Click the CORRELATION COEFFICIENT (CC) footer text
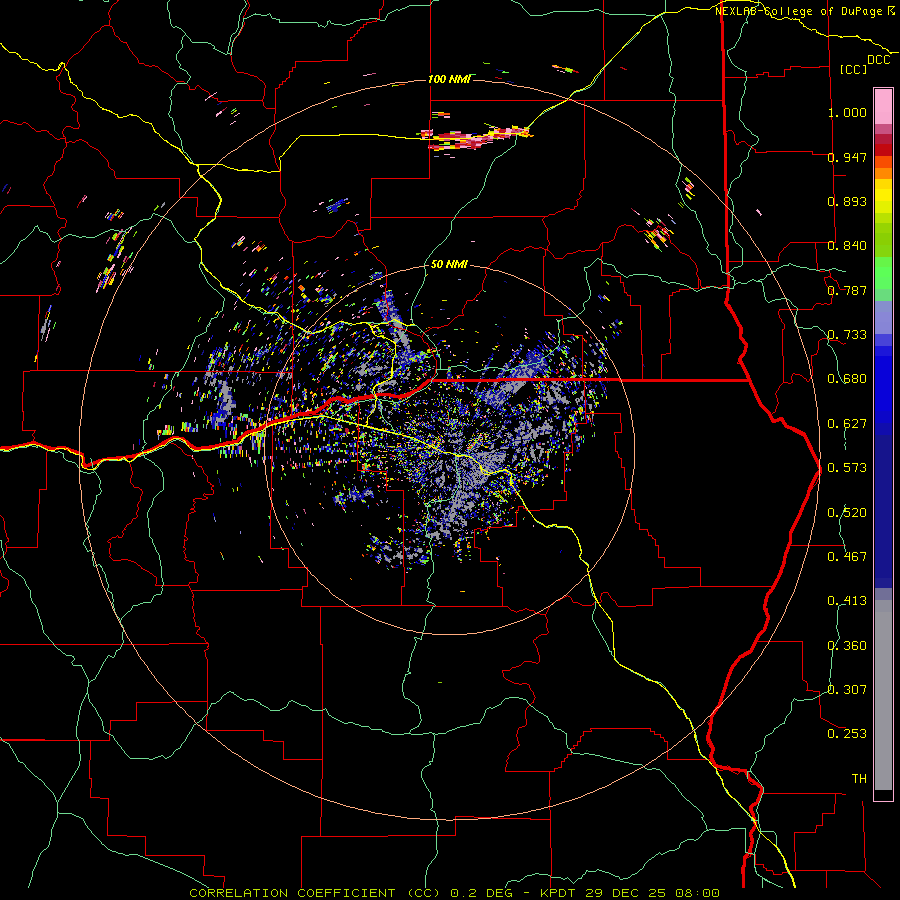The image size is (900, 900). coord(315,893)
